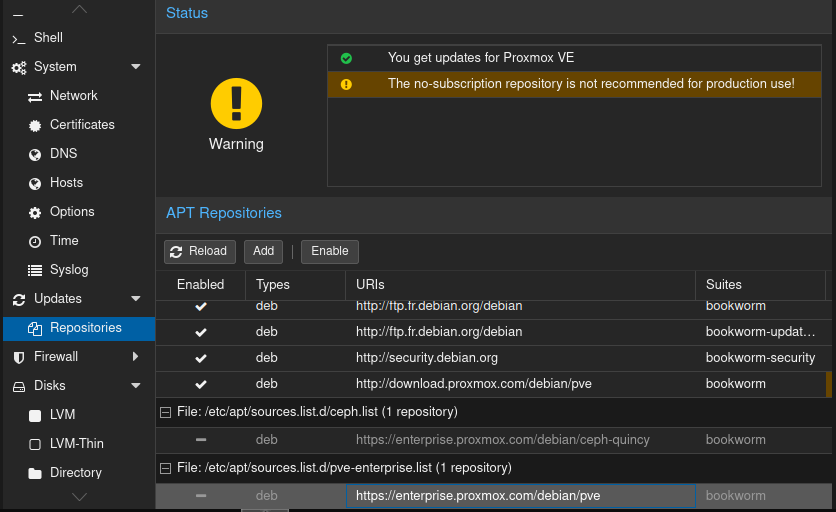Click the green check status icon
Viewport: 836px width, 512px height.
pos(346,58)
